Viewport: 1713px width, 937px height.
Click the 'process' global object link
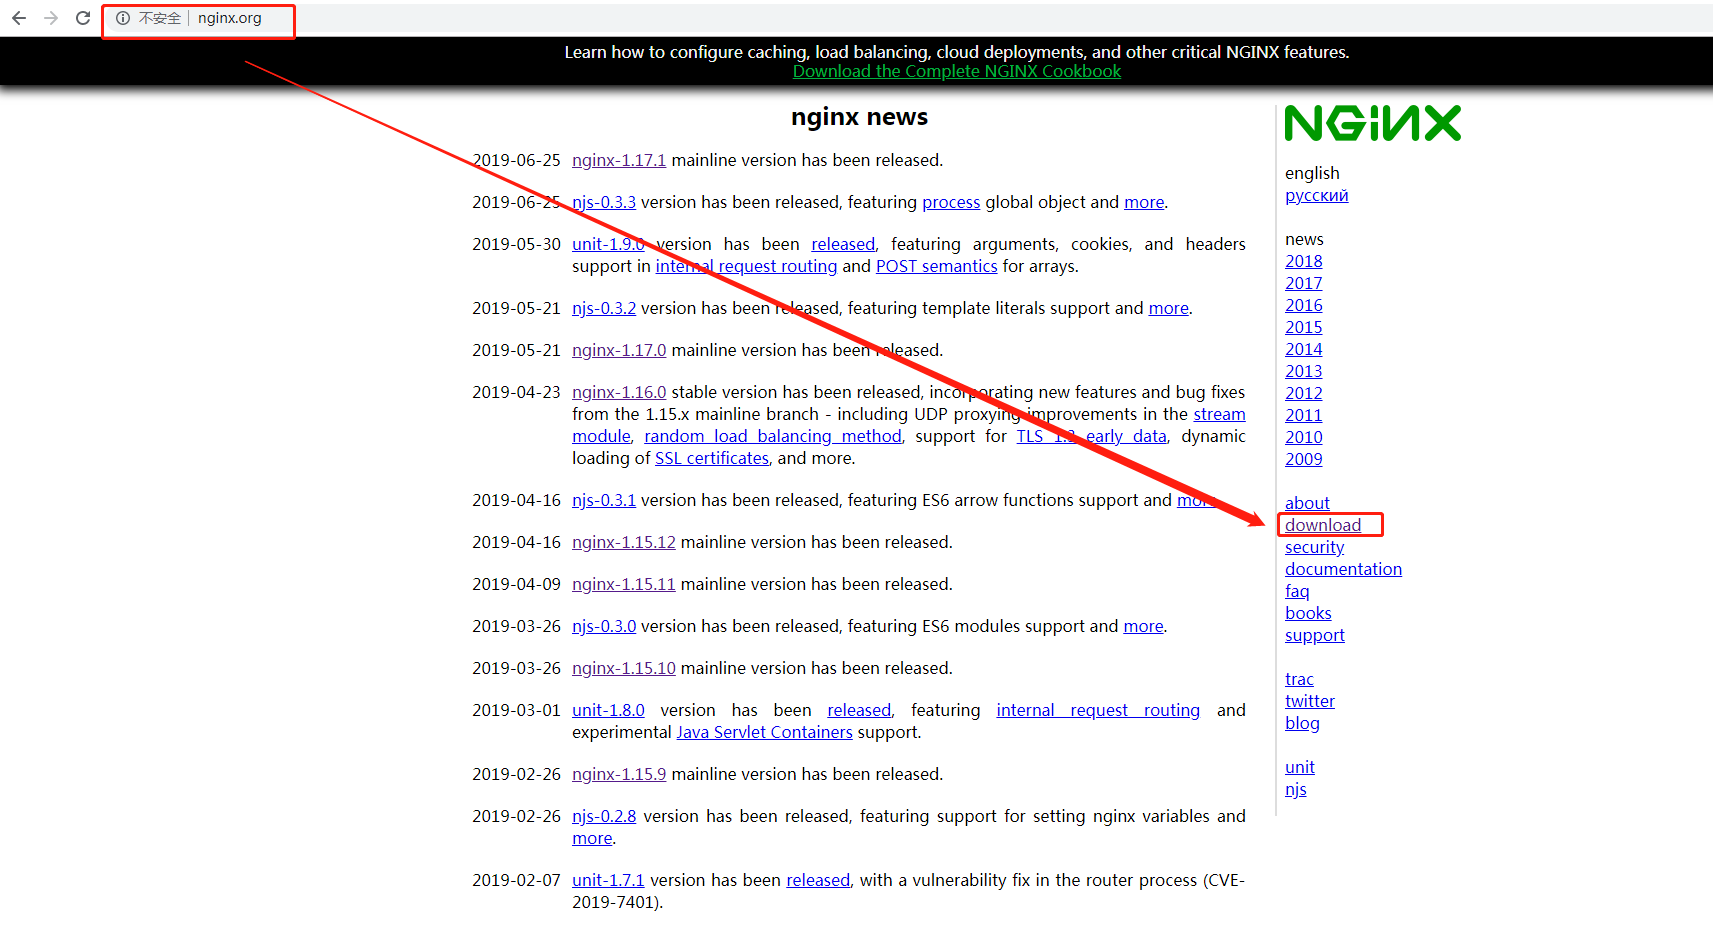[x=951, y=202]
